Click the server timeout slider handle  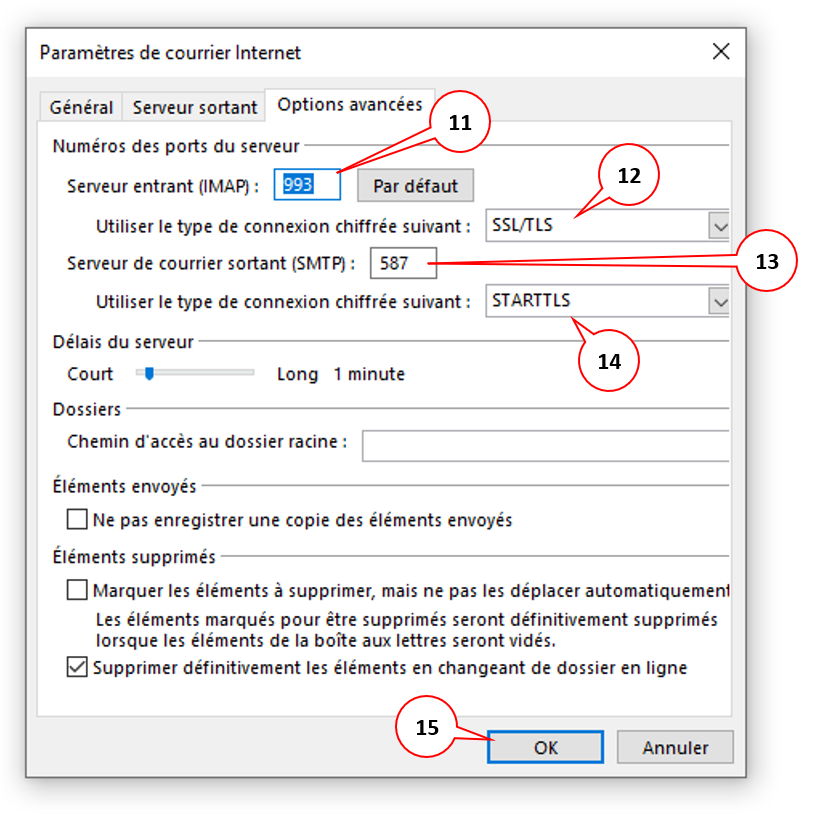tap(148, 373)
